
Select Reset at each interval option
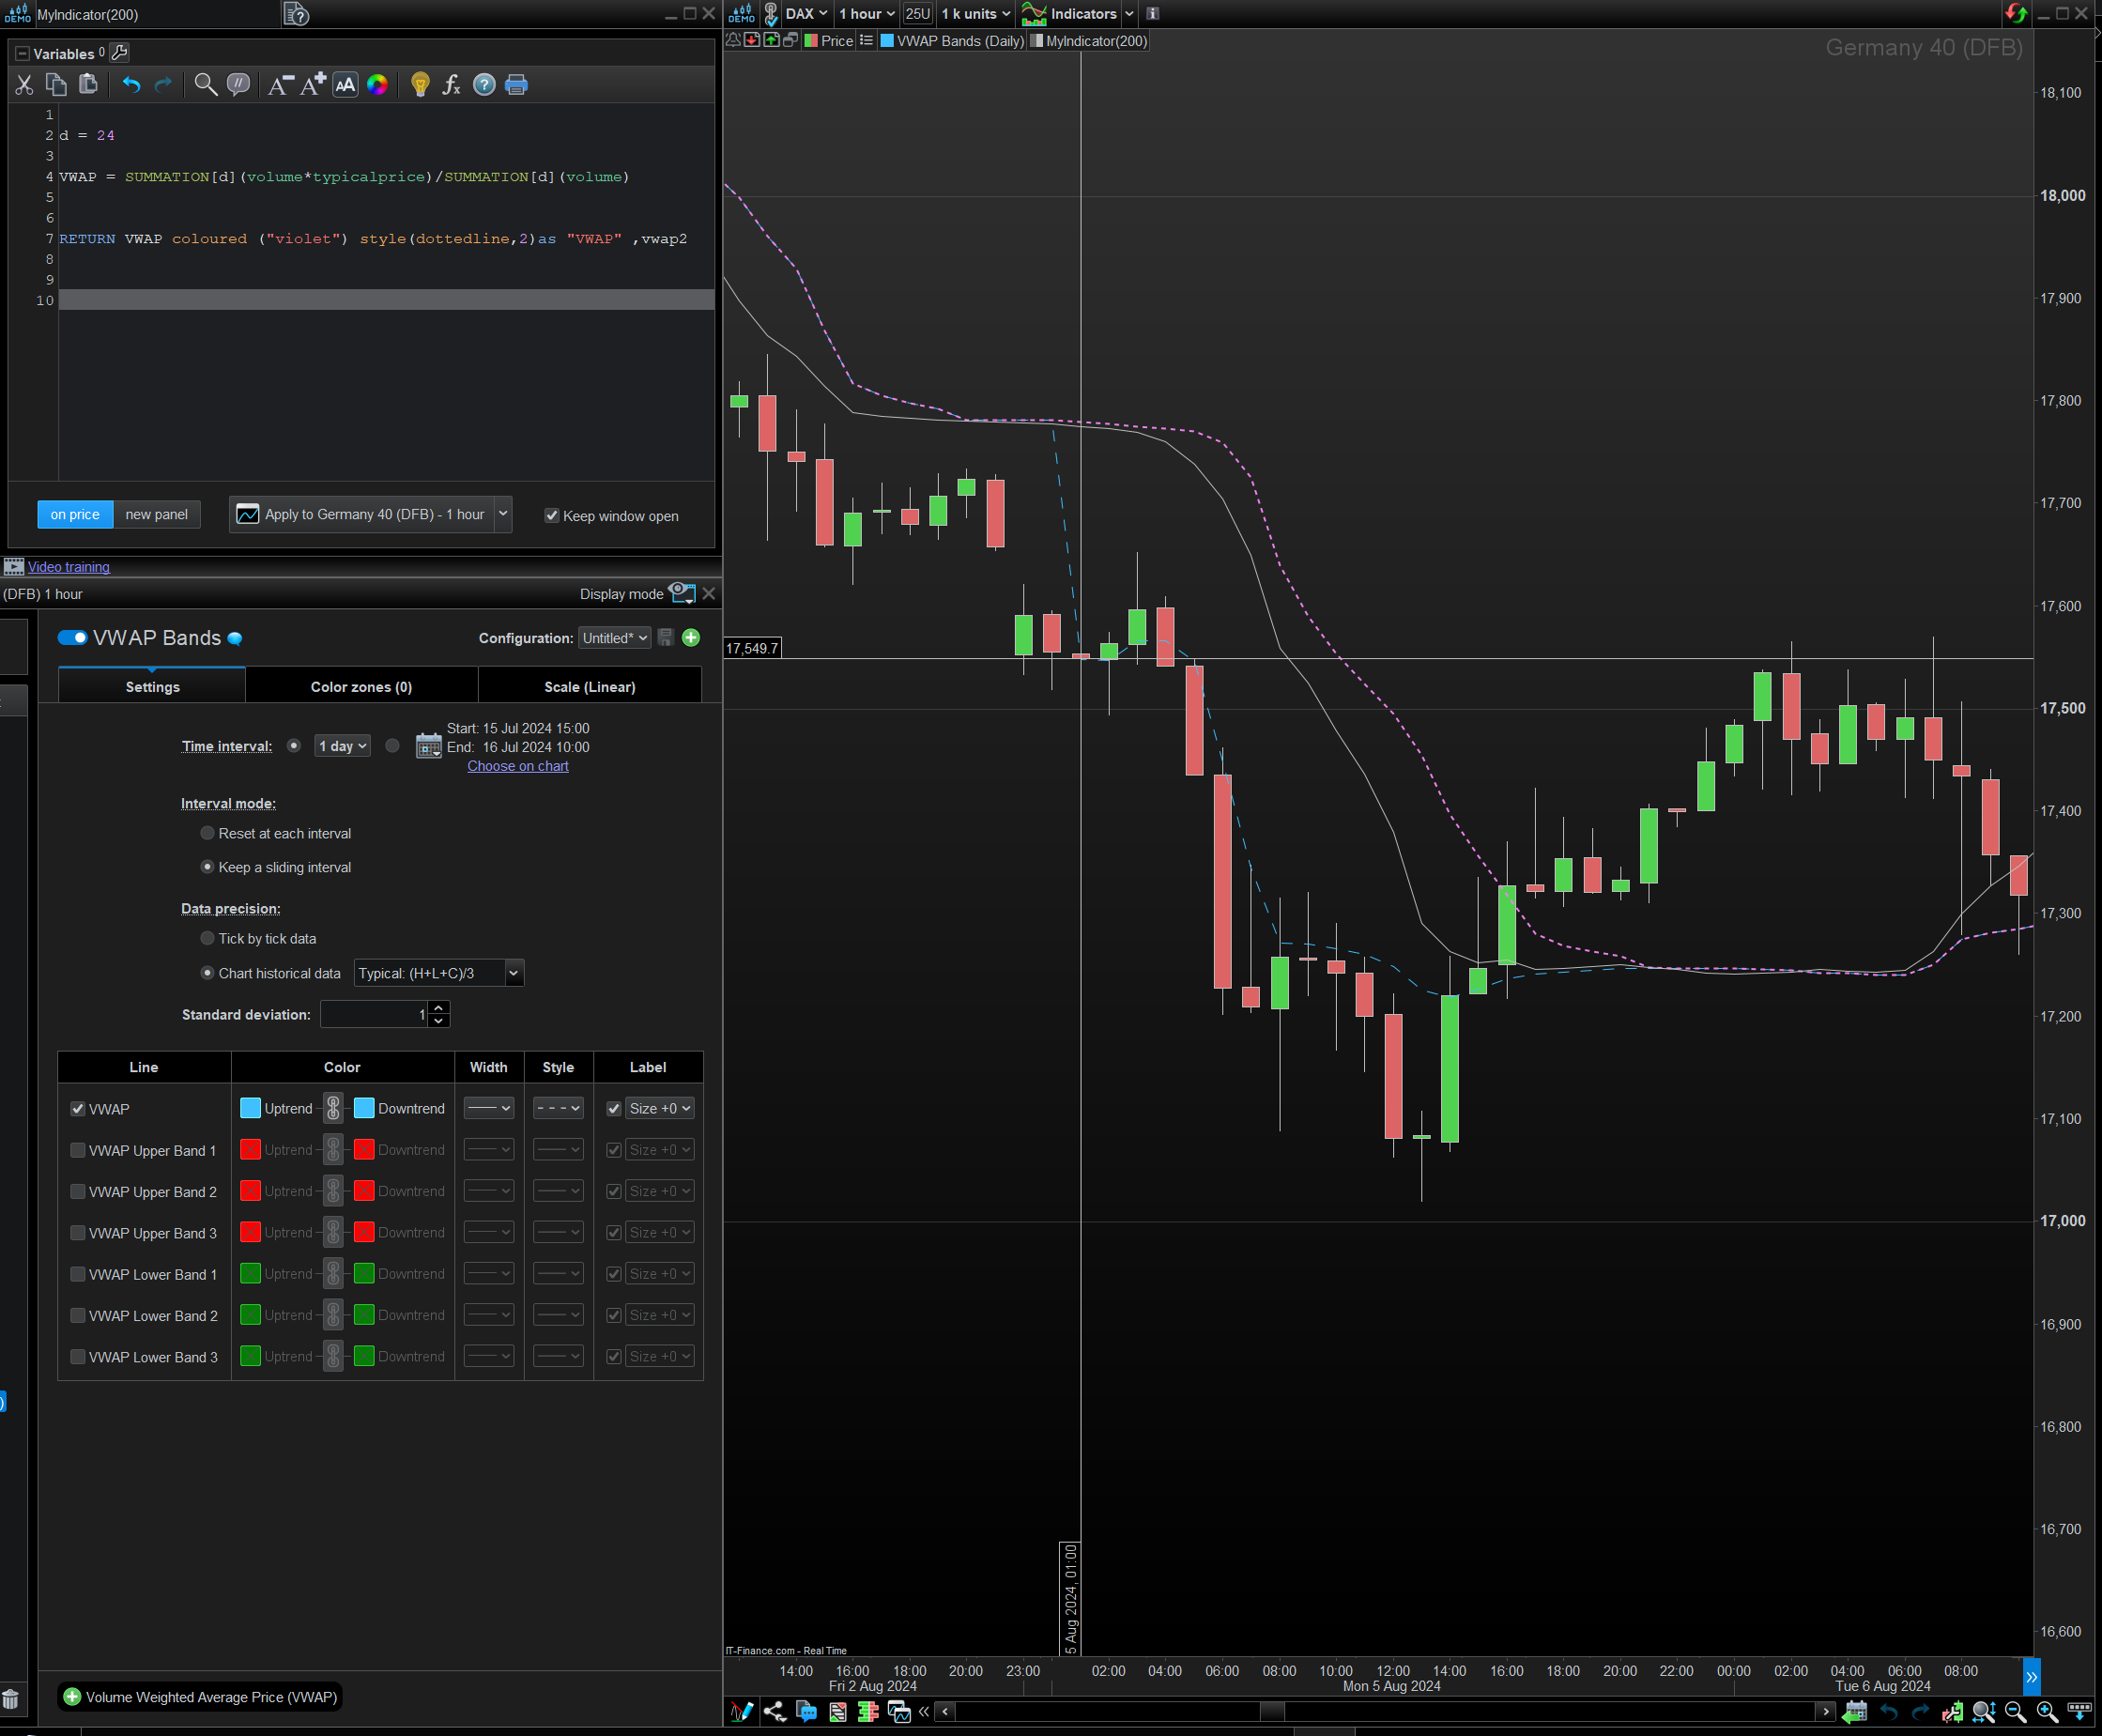click(x=207, y=833)
